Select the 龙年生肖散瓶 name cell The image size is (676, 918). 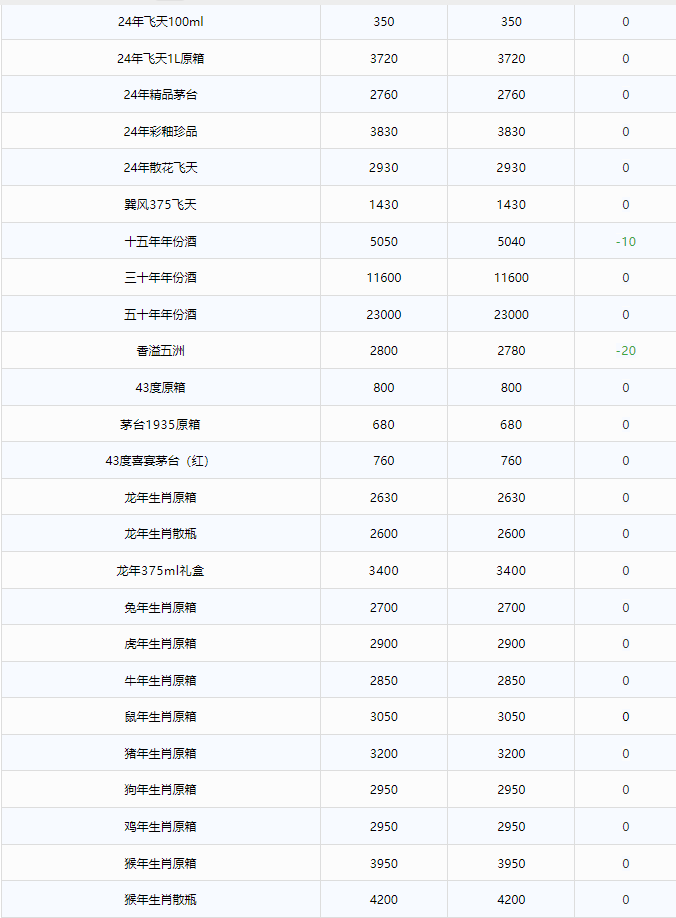[x=160, y=534]
